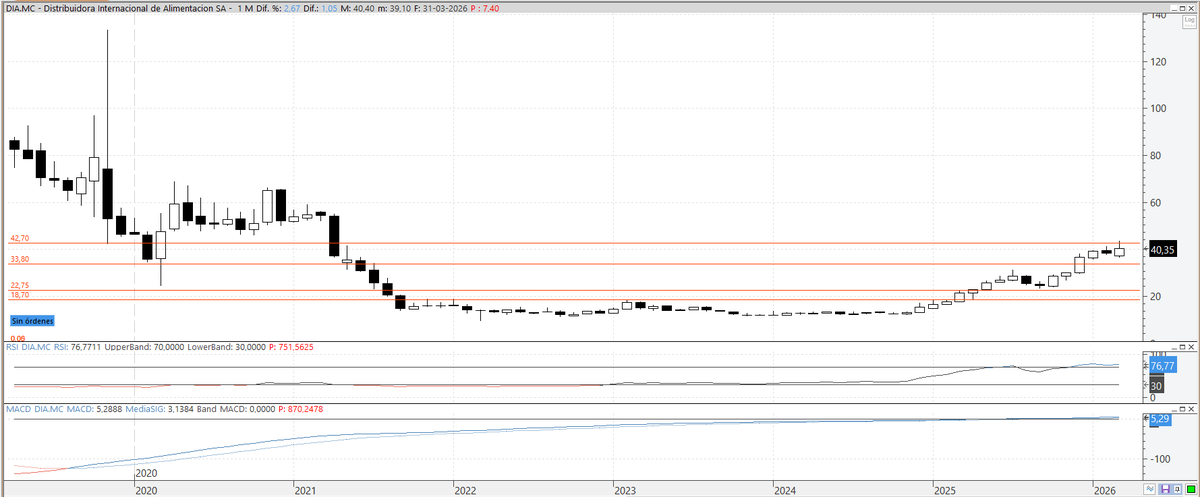Click the 2024 label on time axis
Image resolution: width=1200 pixels, height=497 pixels.
pos(785,490)
